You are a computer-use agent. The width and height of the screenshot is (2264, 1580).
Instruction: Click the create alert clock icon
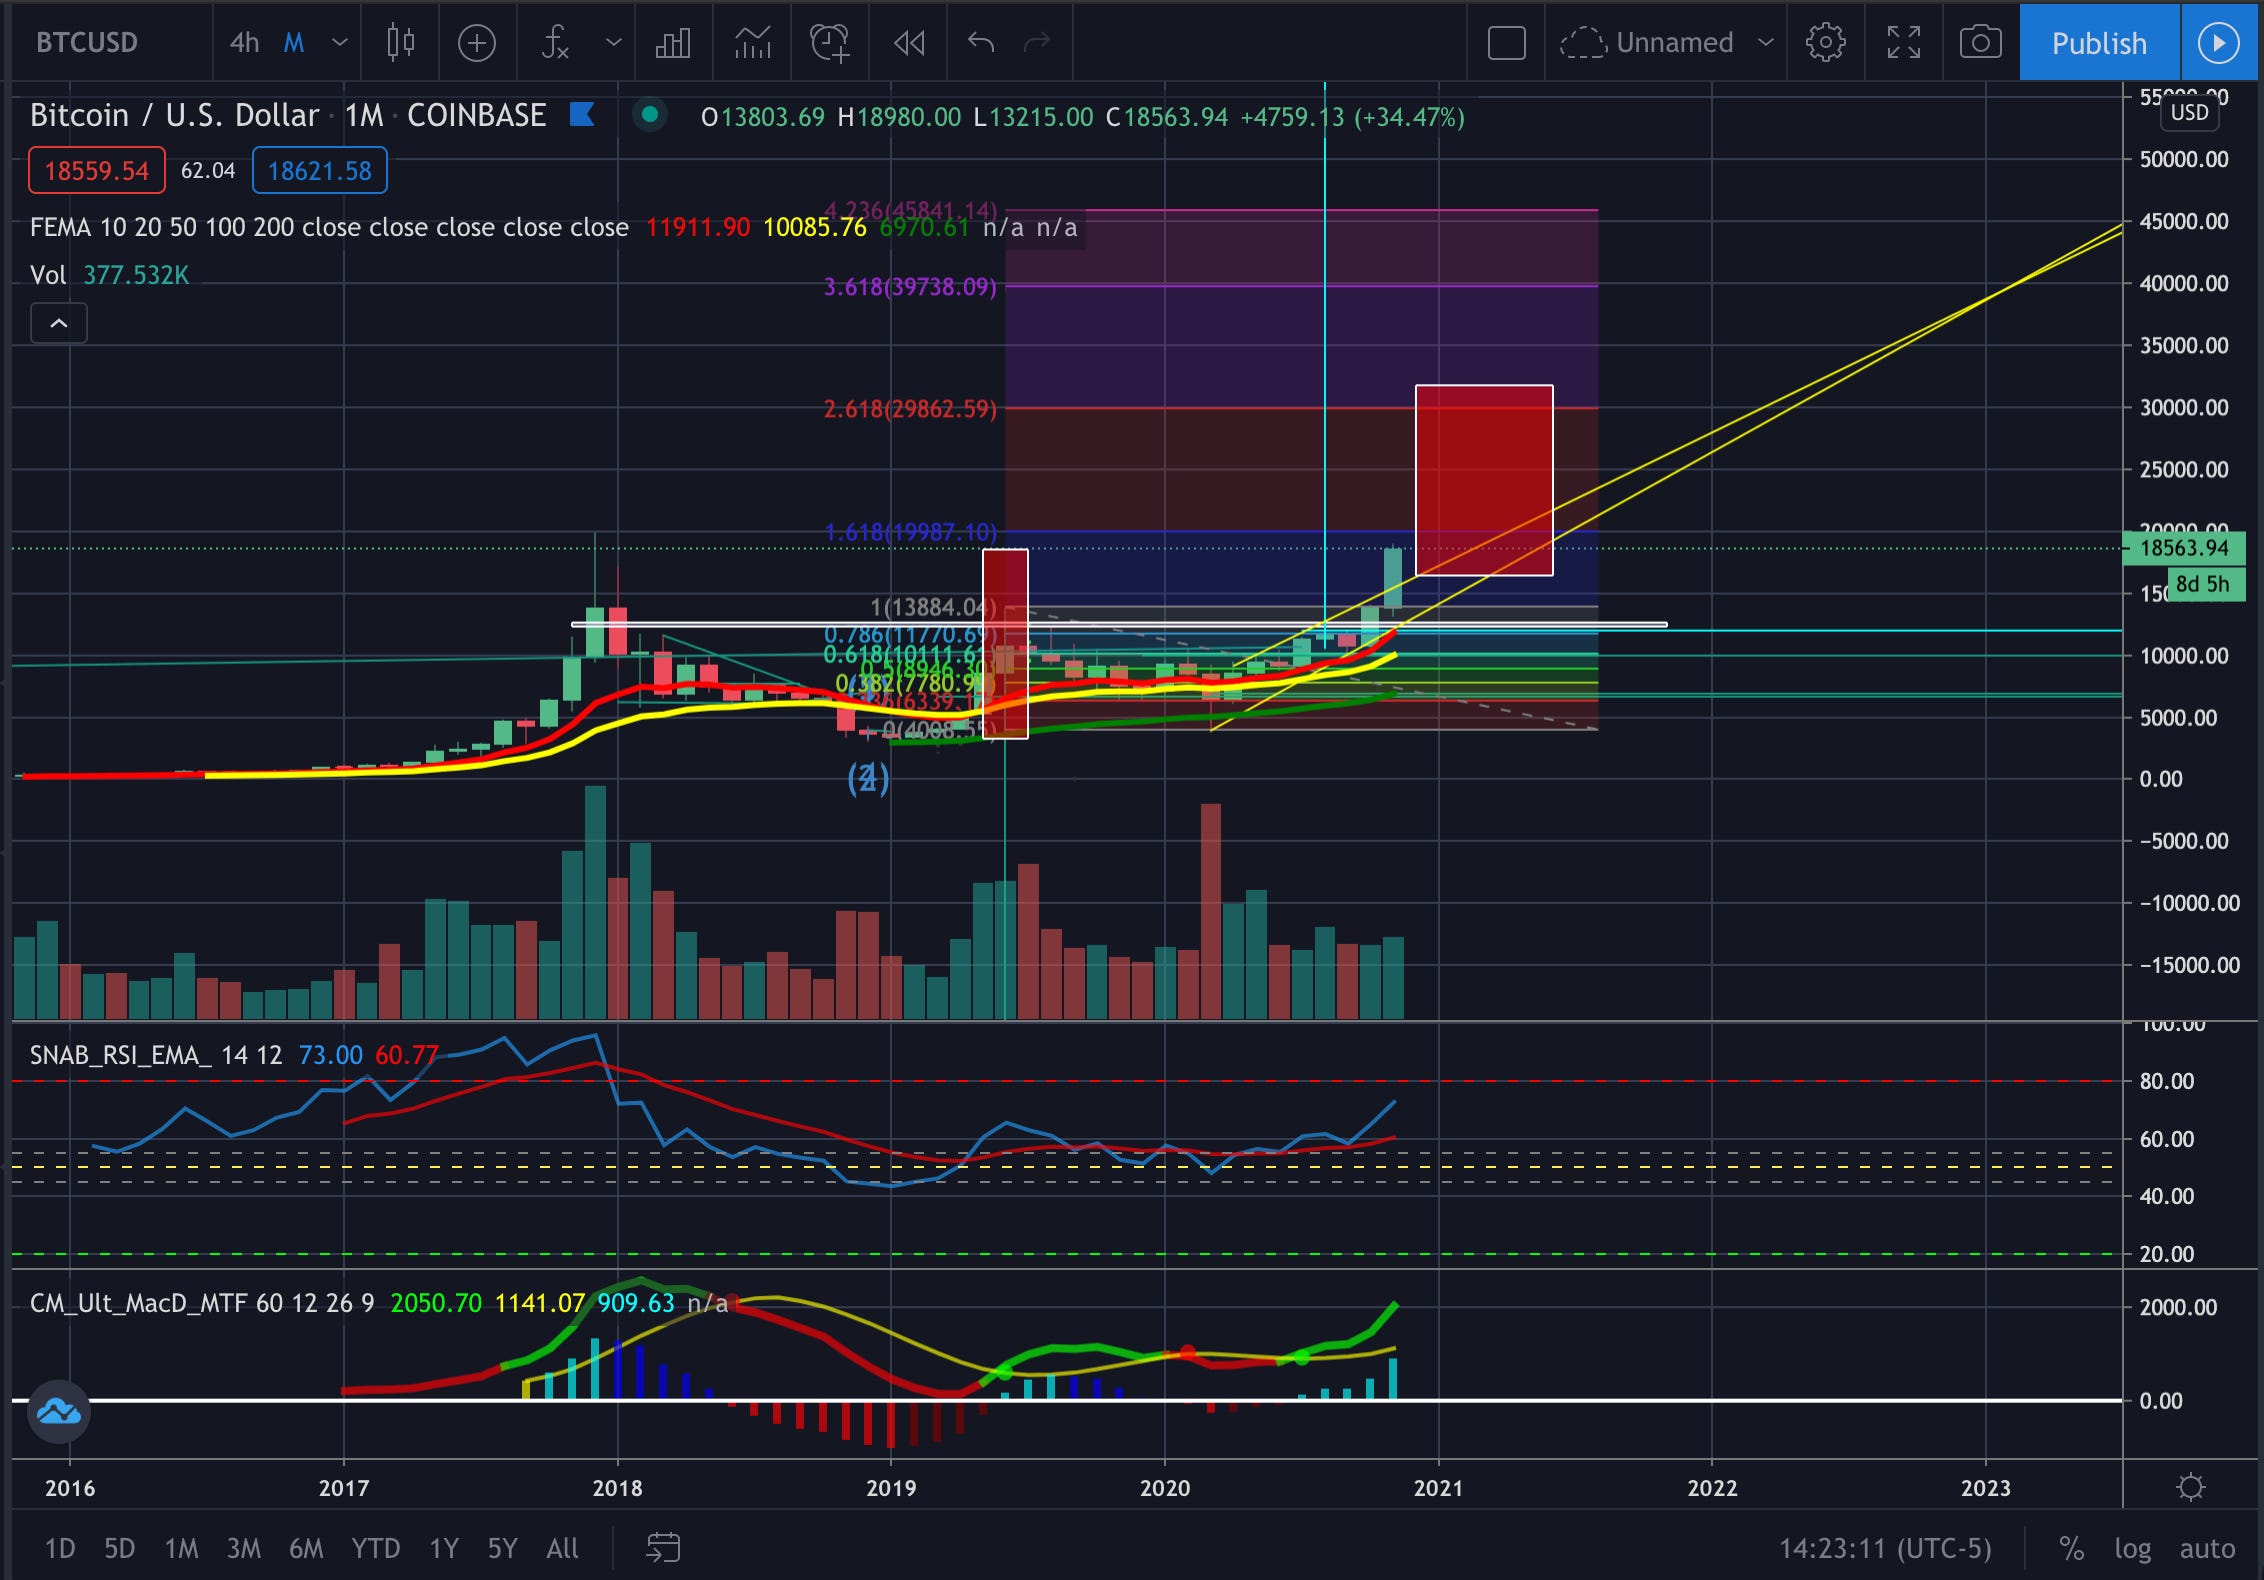click(x=829, y=42)
